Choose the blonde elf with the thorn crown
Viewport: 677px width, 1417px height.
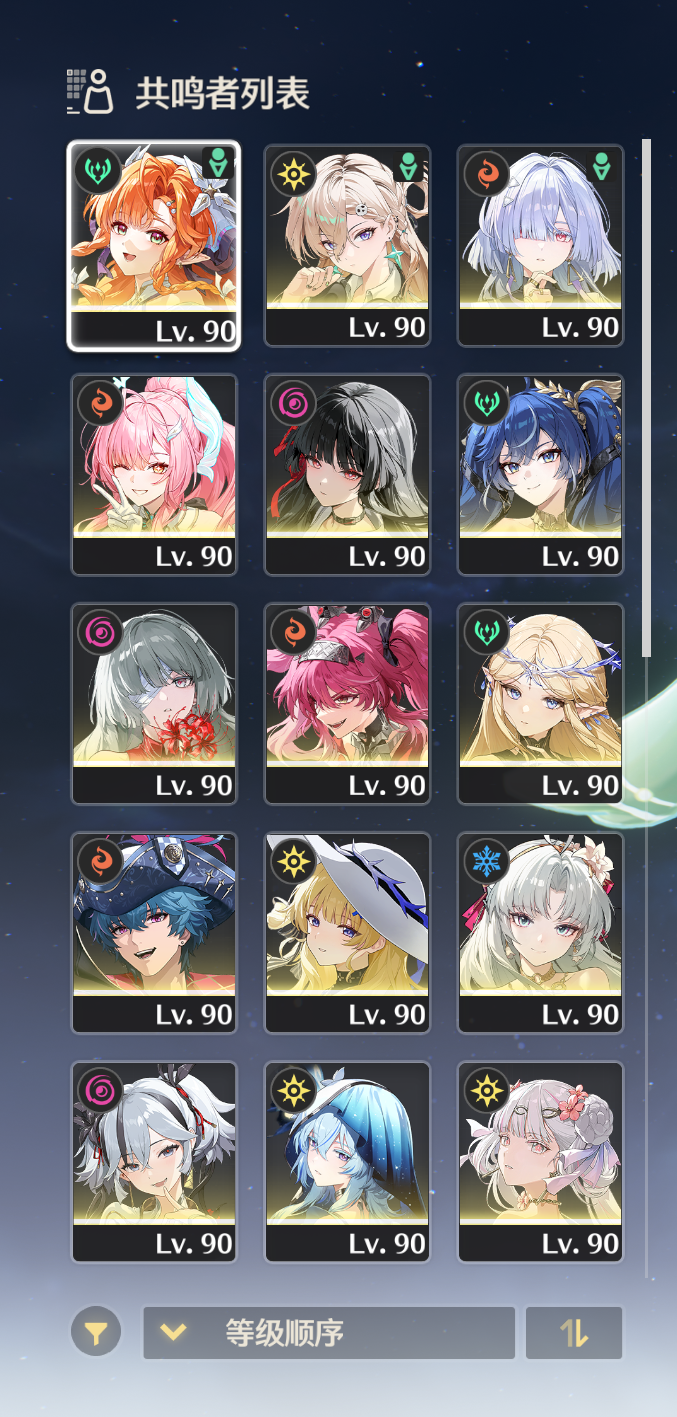pos(540,704)
